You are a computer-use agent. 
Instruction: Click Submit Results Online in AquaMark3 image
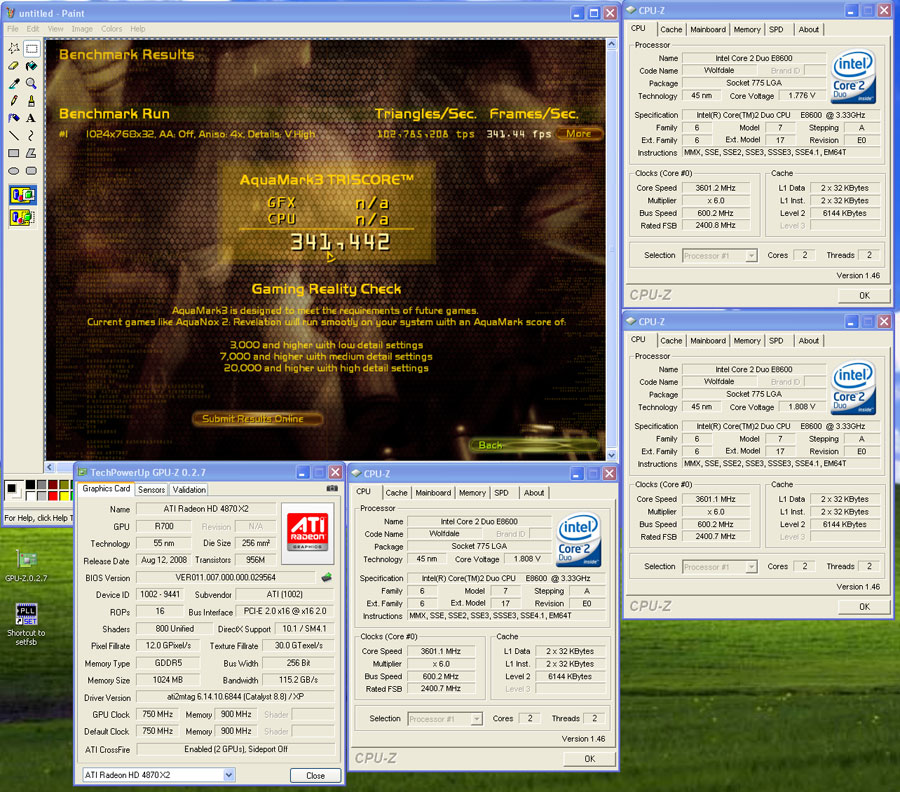coord(257,419)
